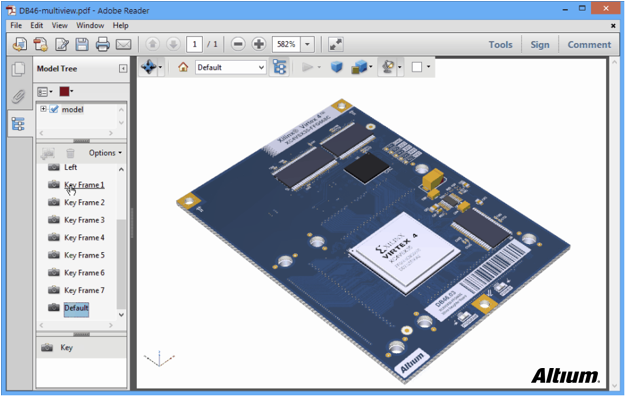This screenshot has width=625, height=396.
Task: Reset to Default View home icon
Action: pyautogui.click(x=183, y=67)
